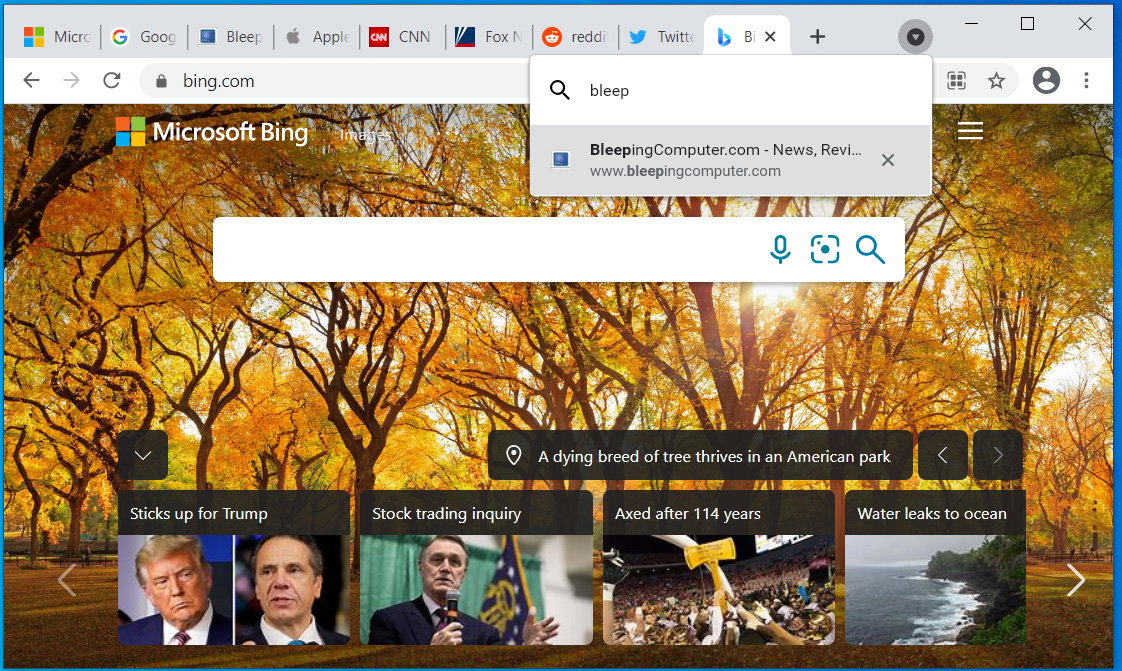Move news carousel to previous stories

pyautogui.click(x=67, y=579)
